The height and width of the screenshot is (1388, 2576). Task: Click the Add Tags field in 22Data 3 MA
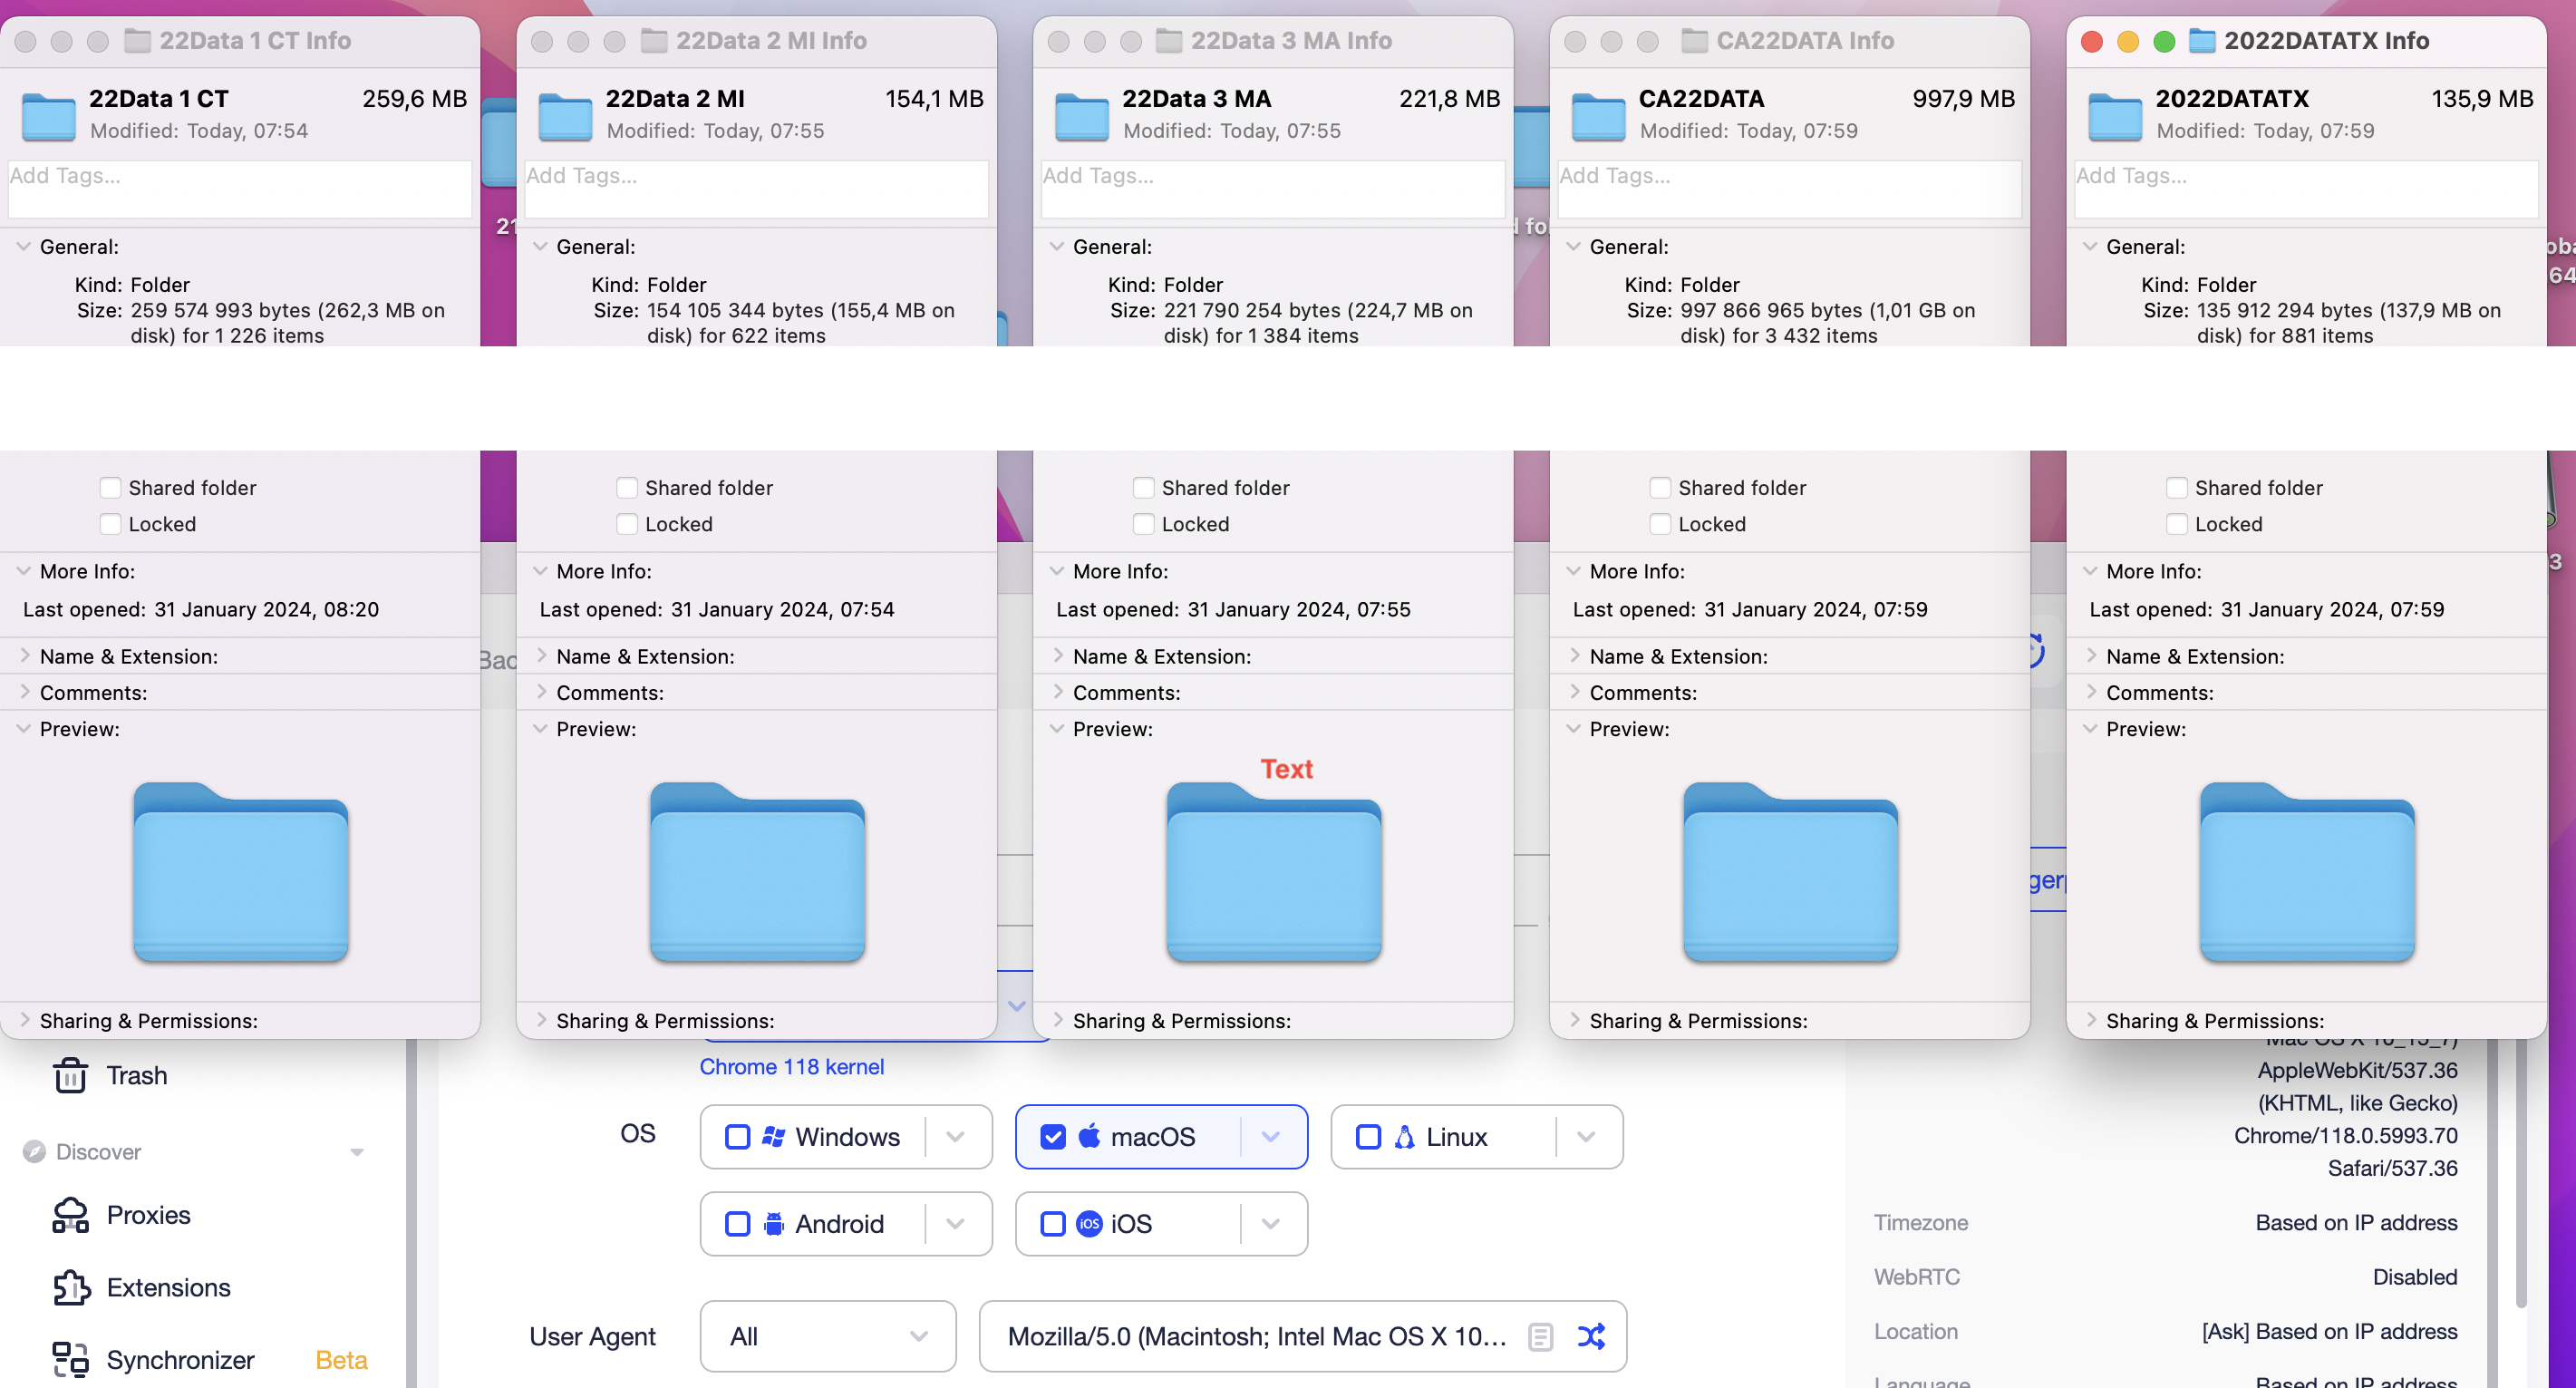(x=1272, y=189)
